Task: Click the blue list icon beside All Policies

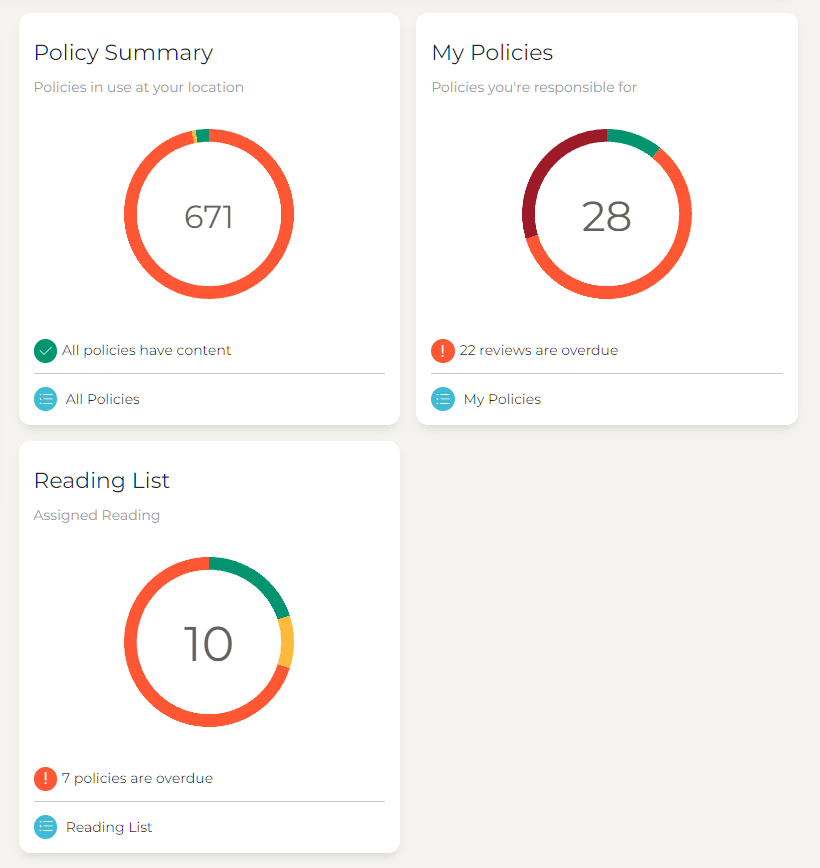Action: pos(45,399)
